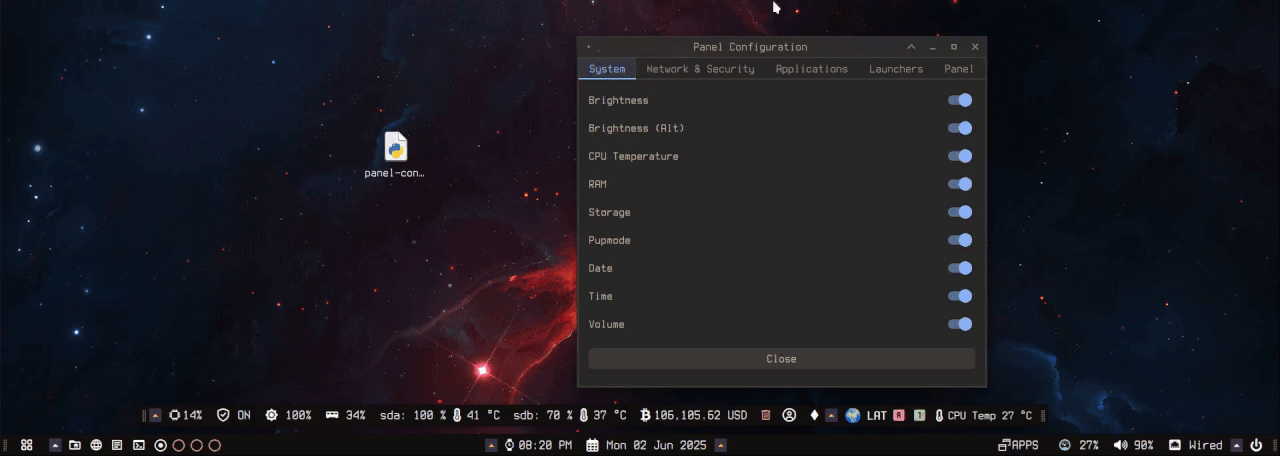The width and height of the screenshot is (1280, 456).
Task: Click the Wired network icon
Action: pos(1175,445)
